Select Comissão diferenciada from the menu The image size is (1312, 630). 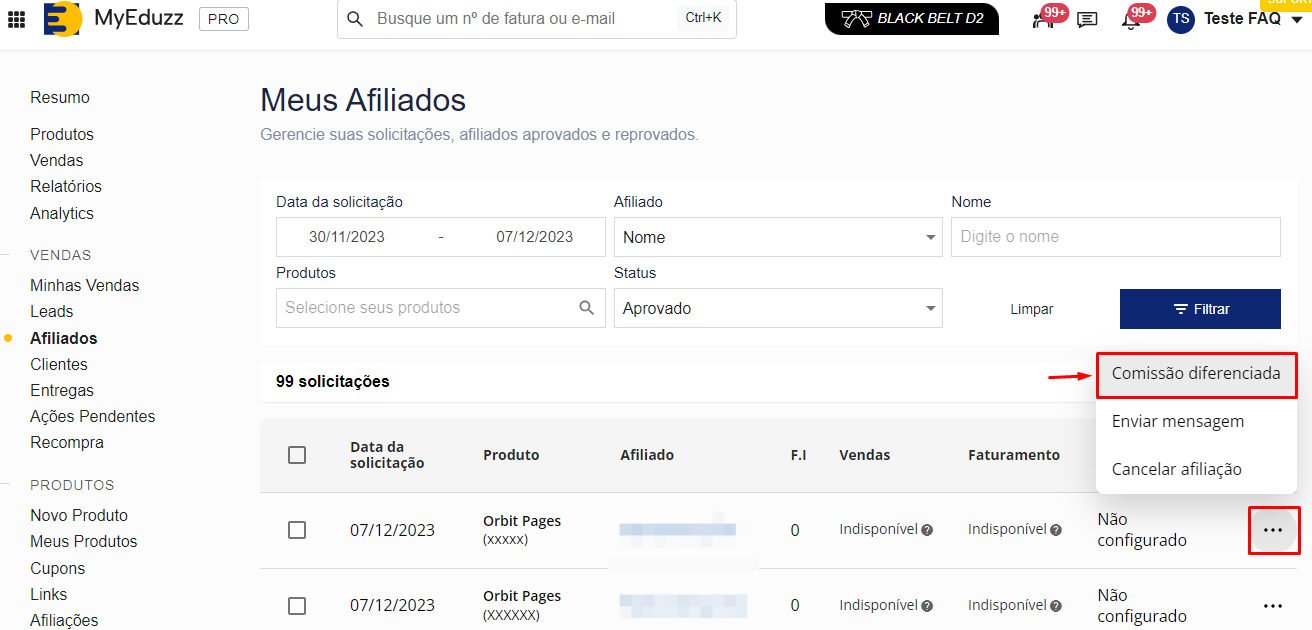[x=1195, y=374]
